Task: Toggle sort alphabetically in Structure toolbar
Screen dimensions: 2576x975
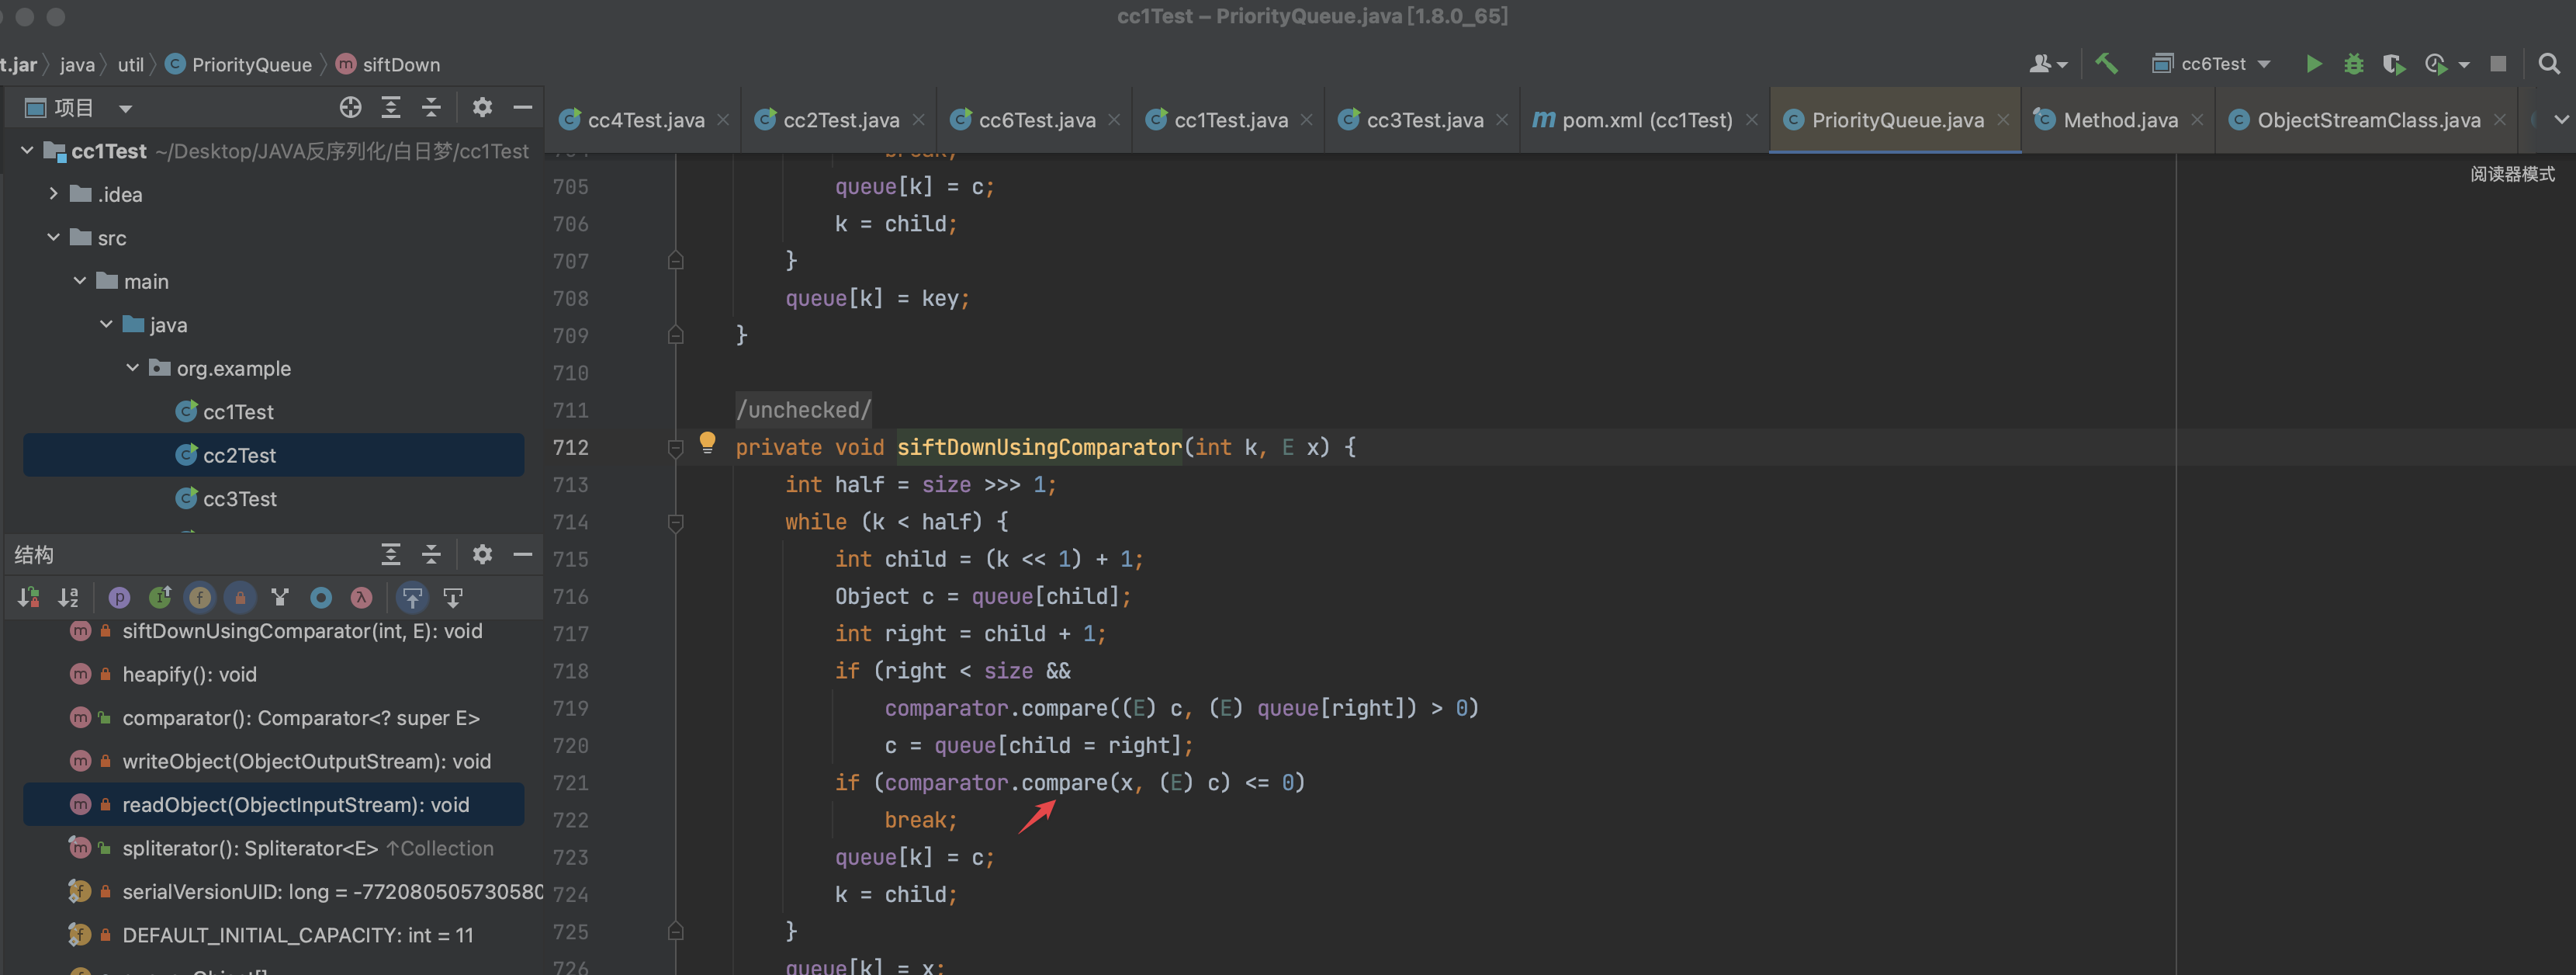Action: point(68,598)
